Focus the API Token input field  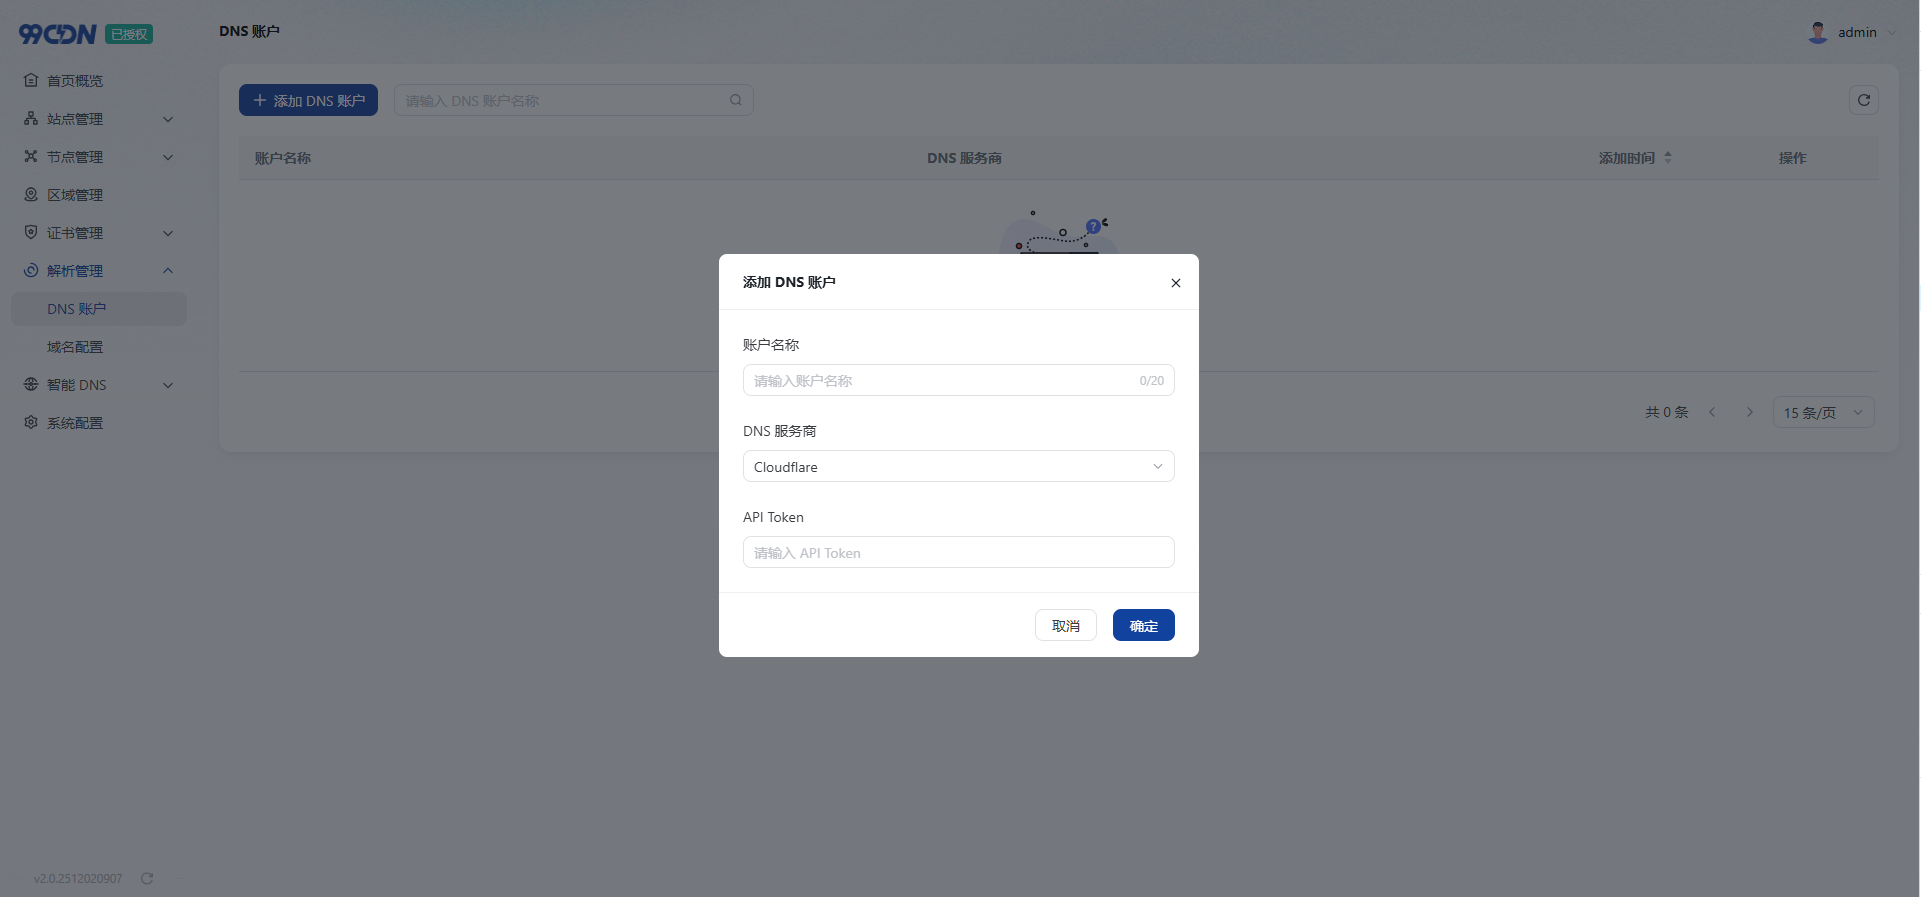coord(958,553)
